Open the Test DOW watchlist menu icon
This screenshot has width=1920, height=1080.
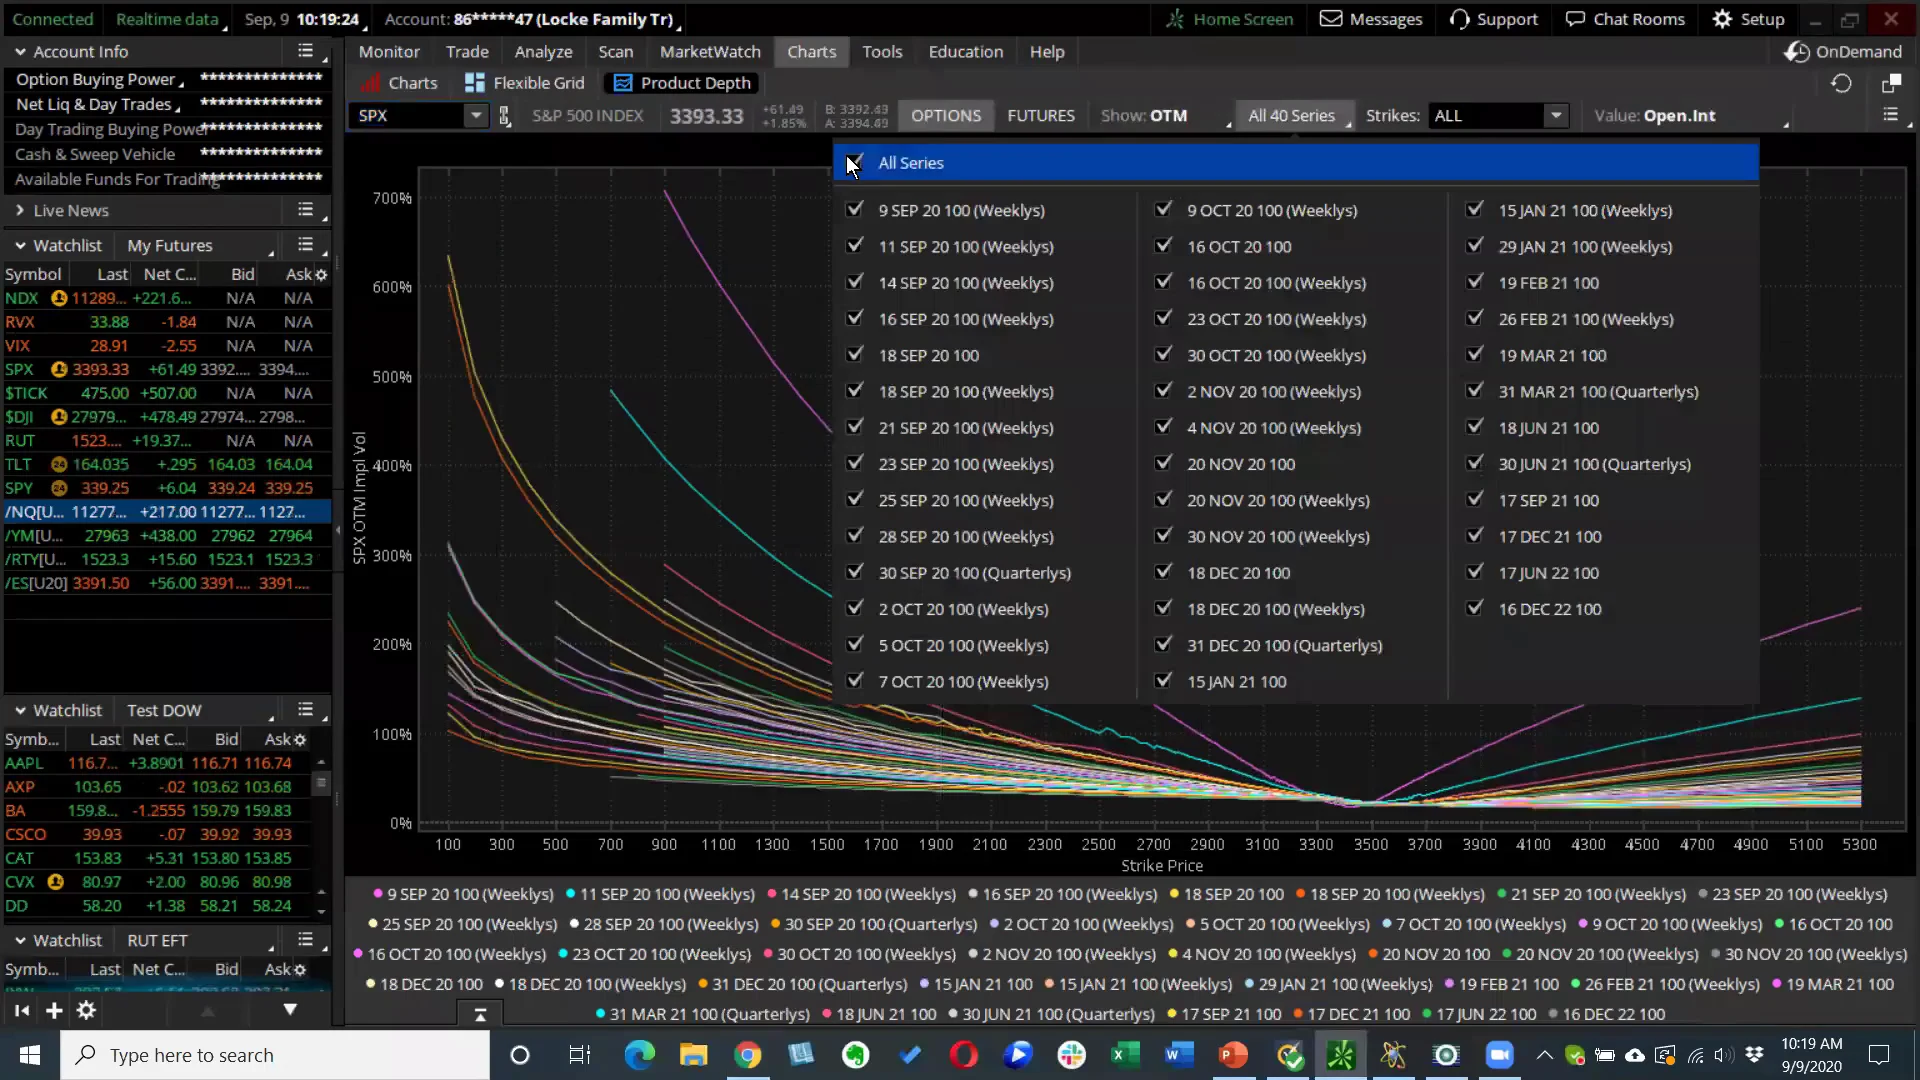[x=306, y=710]
